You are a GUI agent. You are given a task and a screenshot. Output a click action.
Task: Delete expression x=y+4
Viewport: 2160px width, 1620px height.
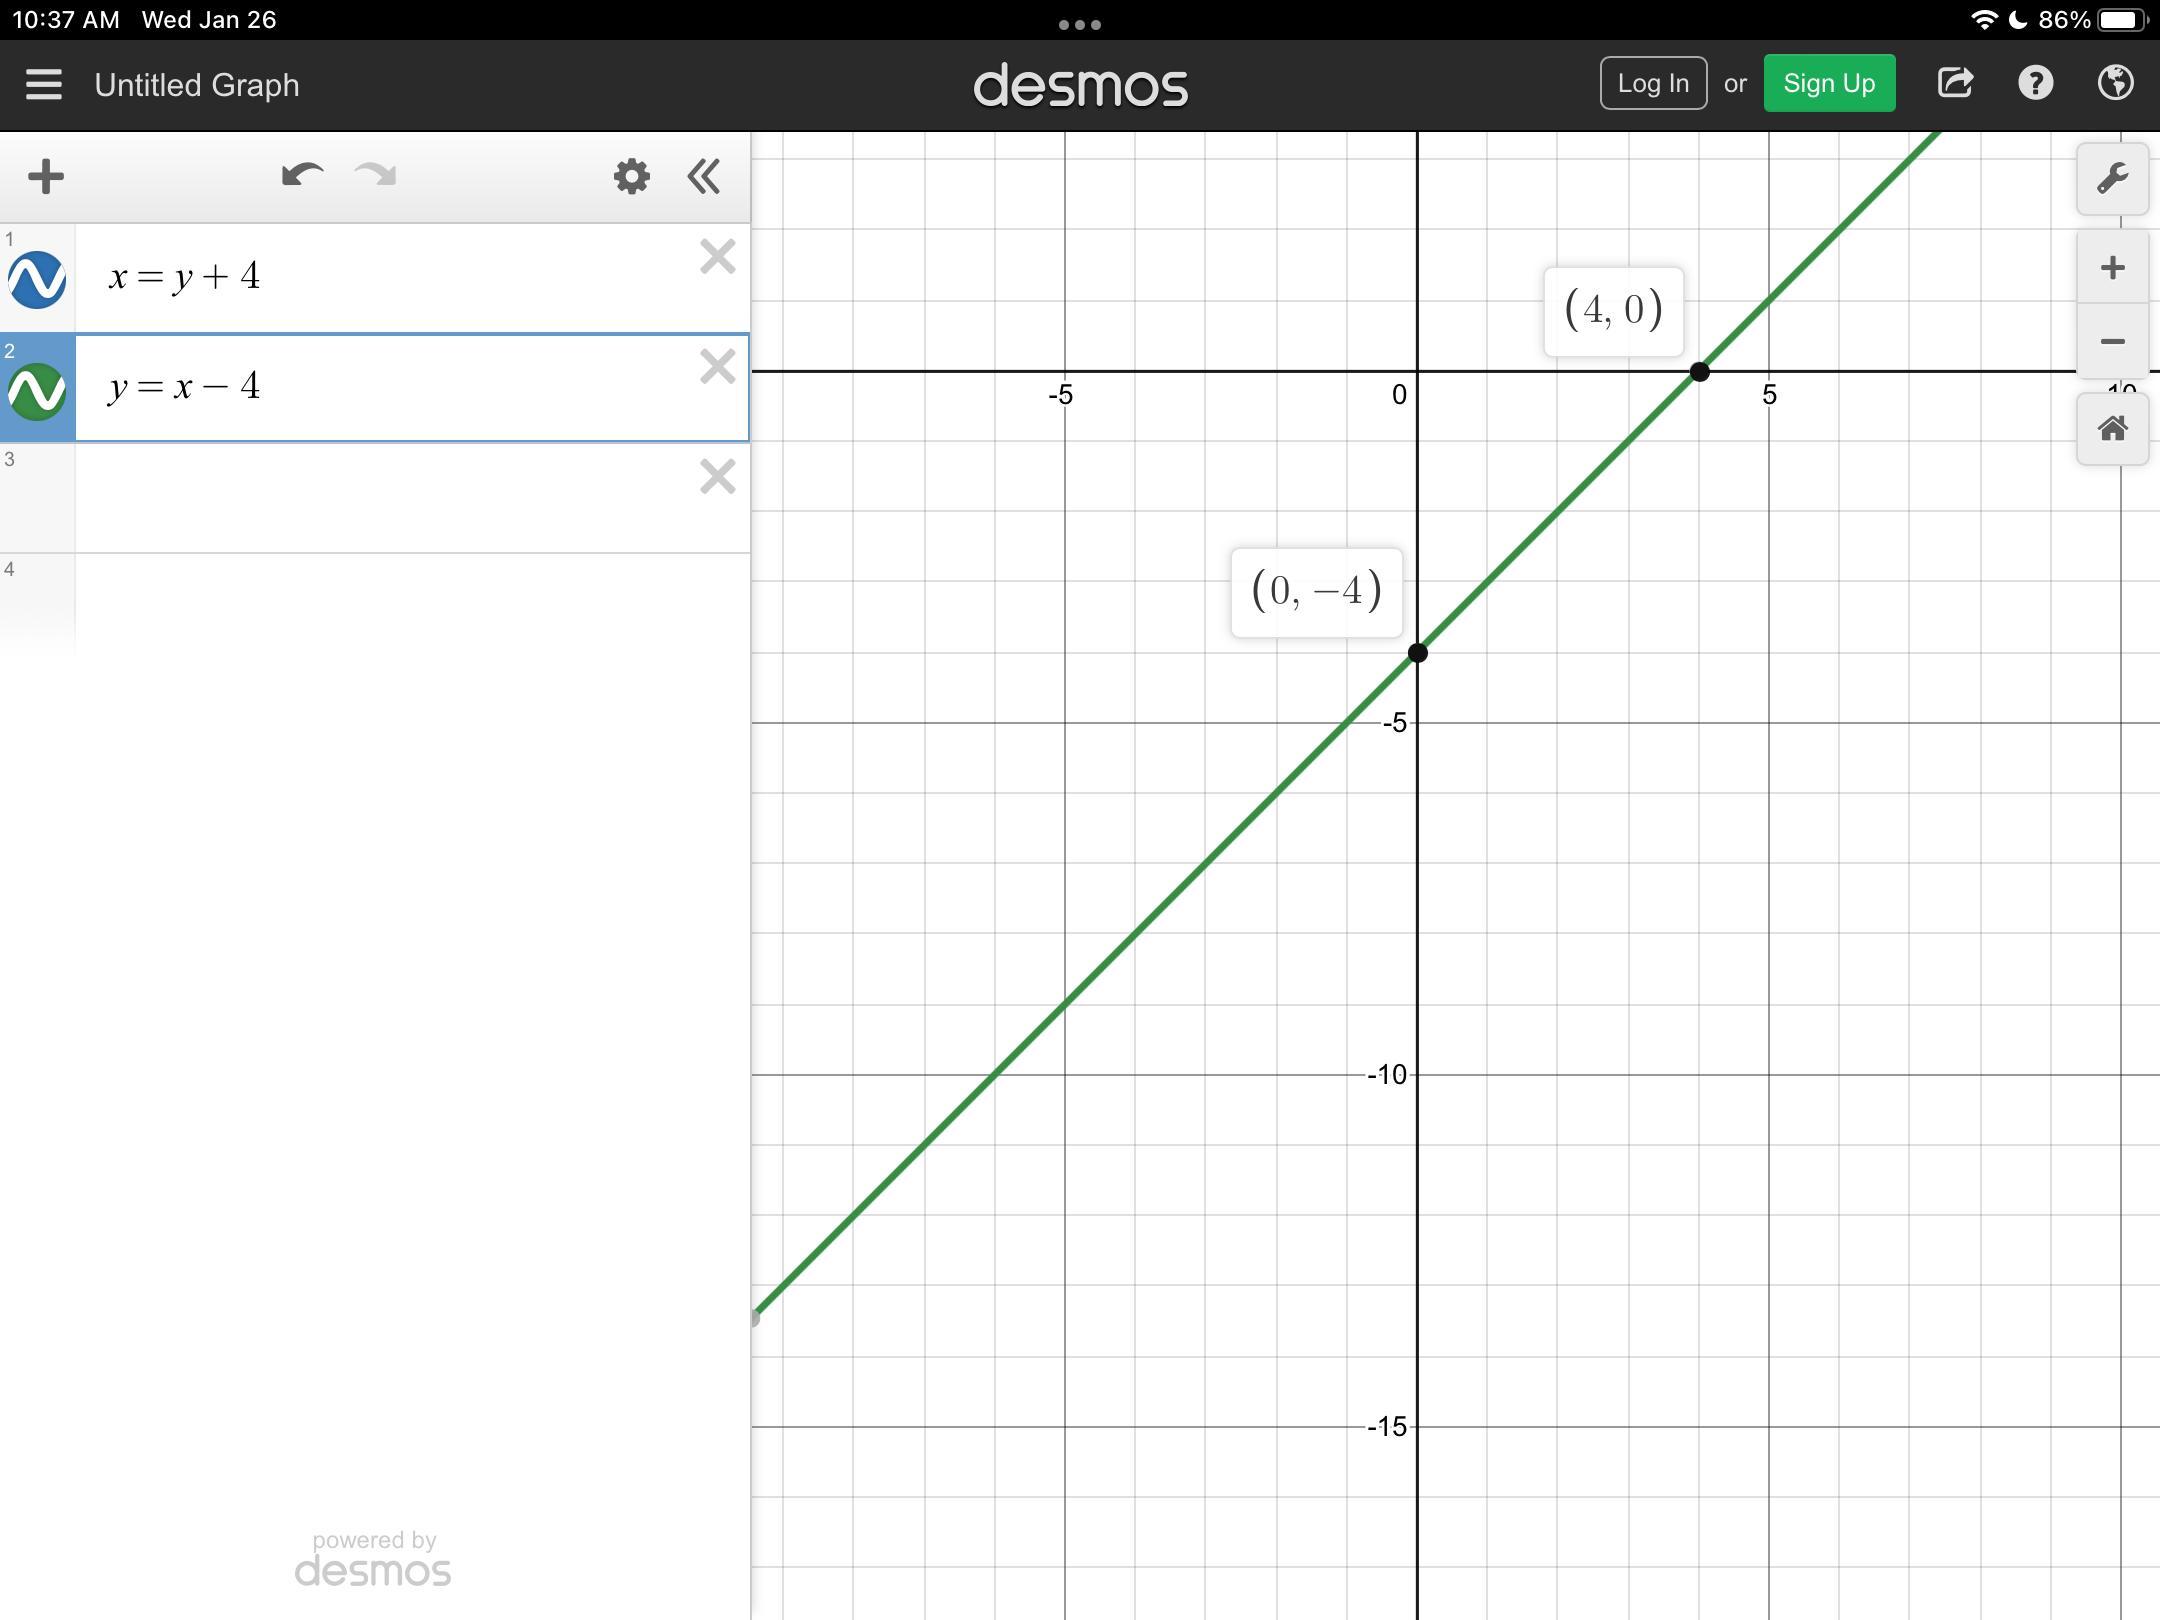tap(717, 257)
